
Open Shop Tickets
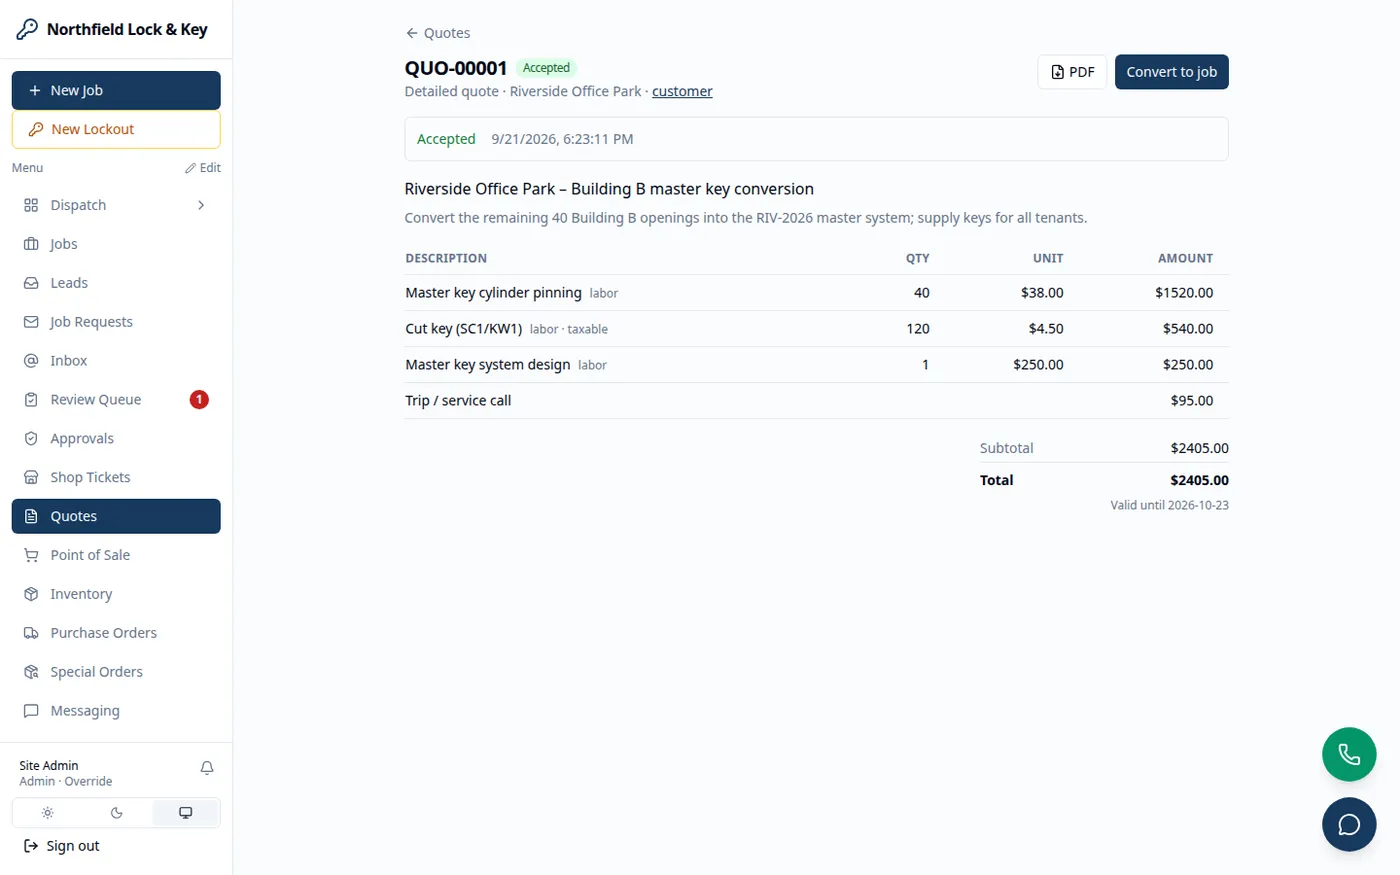(116, 478)
